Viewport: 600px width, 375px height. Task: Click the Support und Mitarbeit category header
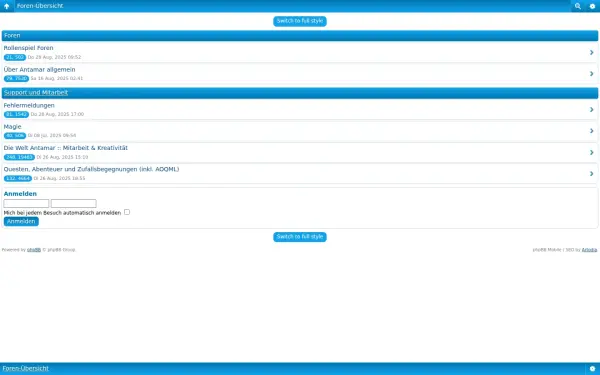[36, 93]
